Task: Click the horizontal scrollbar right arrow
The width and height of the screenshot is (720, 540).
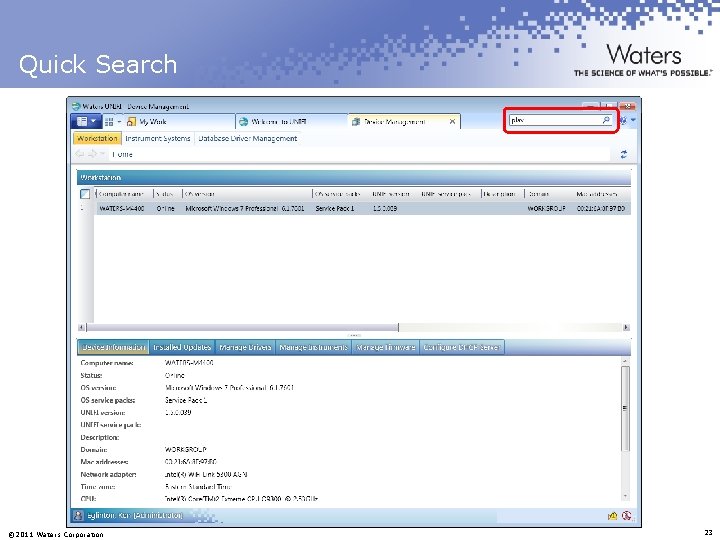Action: click(625, 327)
